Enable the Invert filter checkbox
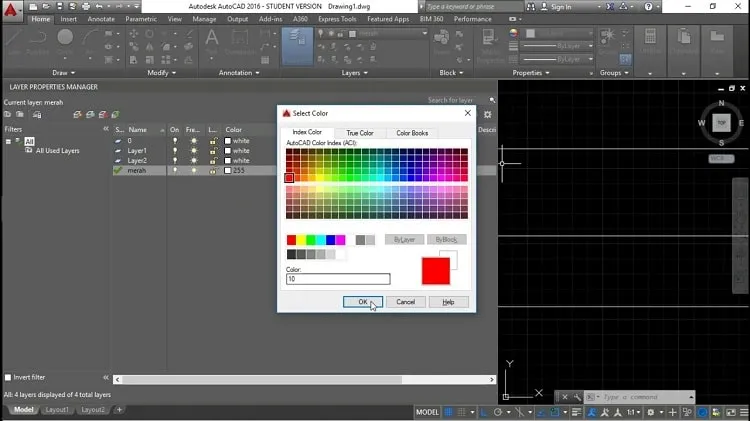 pyautogui.click(x=8, y=377)
